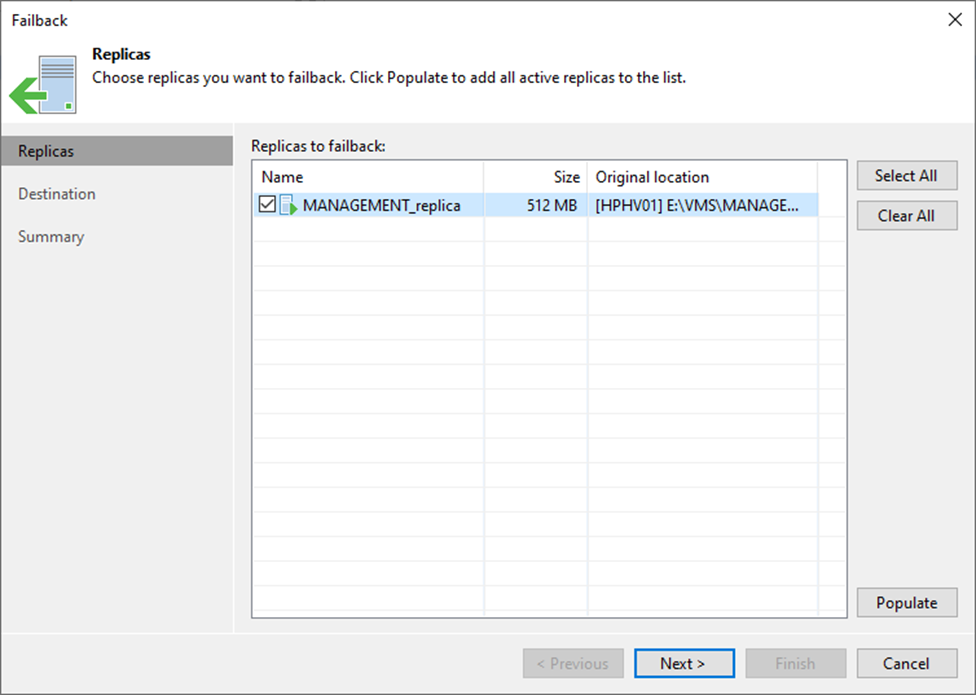Click the [HPHV01] E:\VMS original location cell
This screenshot has width=976, height=695.
697,205
